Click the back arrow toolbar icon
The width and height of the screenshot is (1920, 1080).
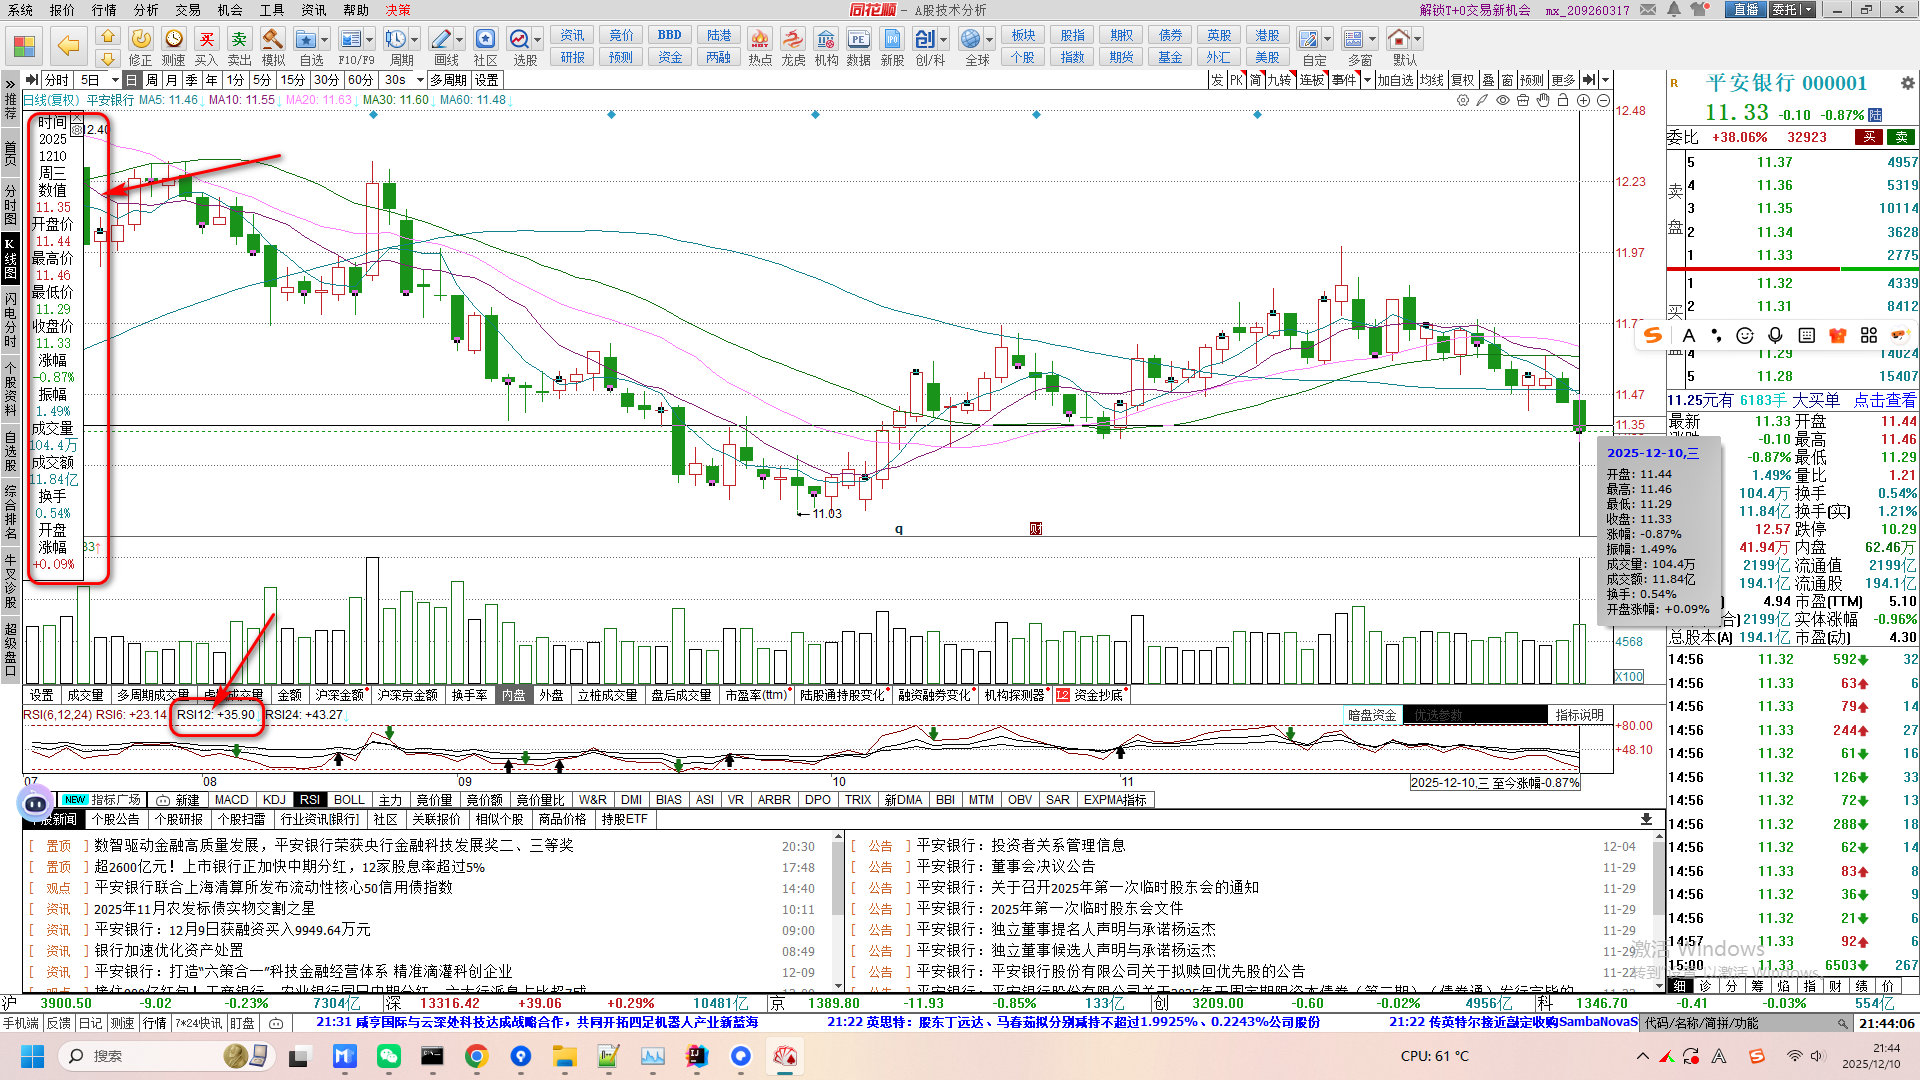(68, 45)
